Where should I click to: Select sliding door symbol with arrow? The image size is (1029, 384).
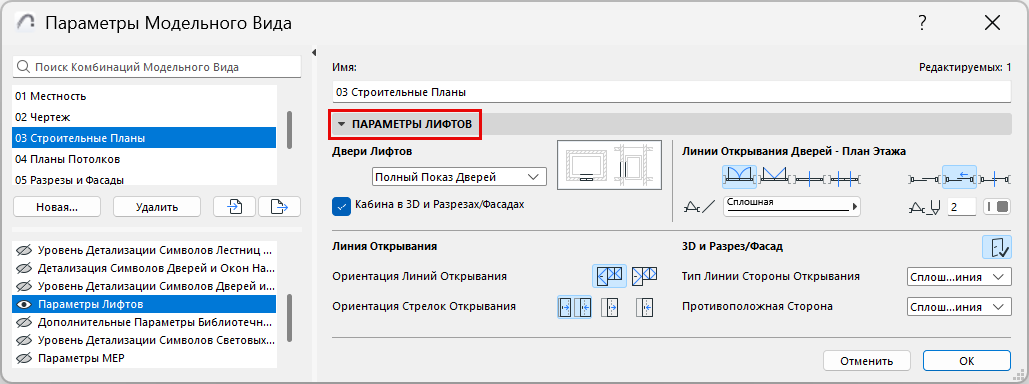pyautogui.click(x=959, y=177)
